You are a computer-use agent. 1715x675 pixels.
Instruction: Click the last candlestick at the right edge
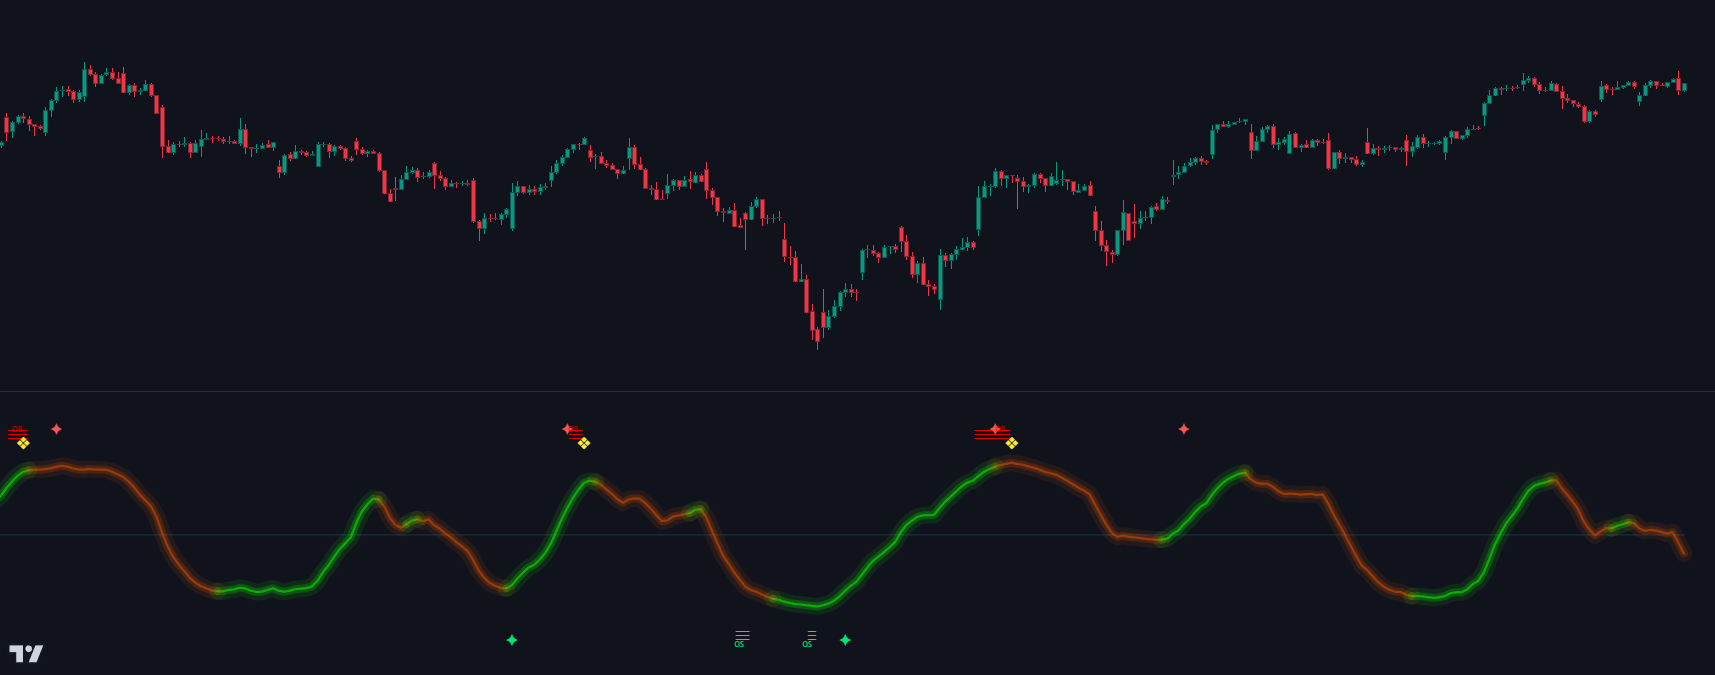pos(1684,87)
